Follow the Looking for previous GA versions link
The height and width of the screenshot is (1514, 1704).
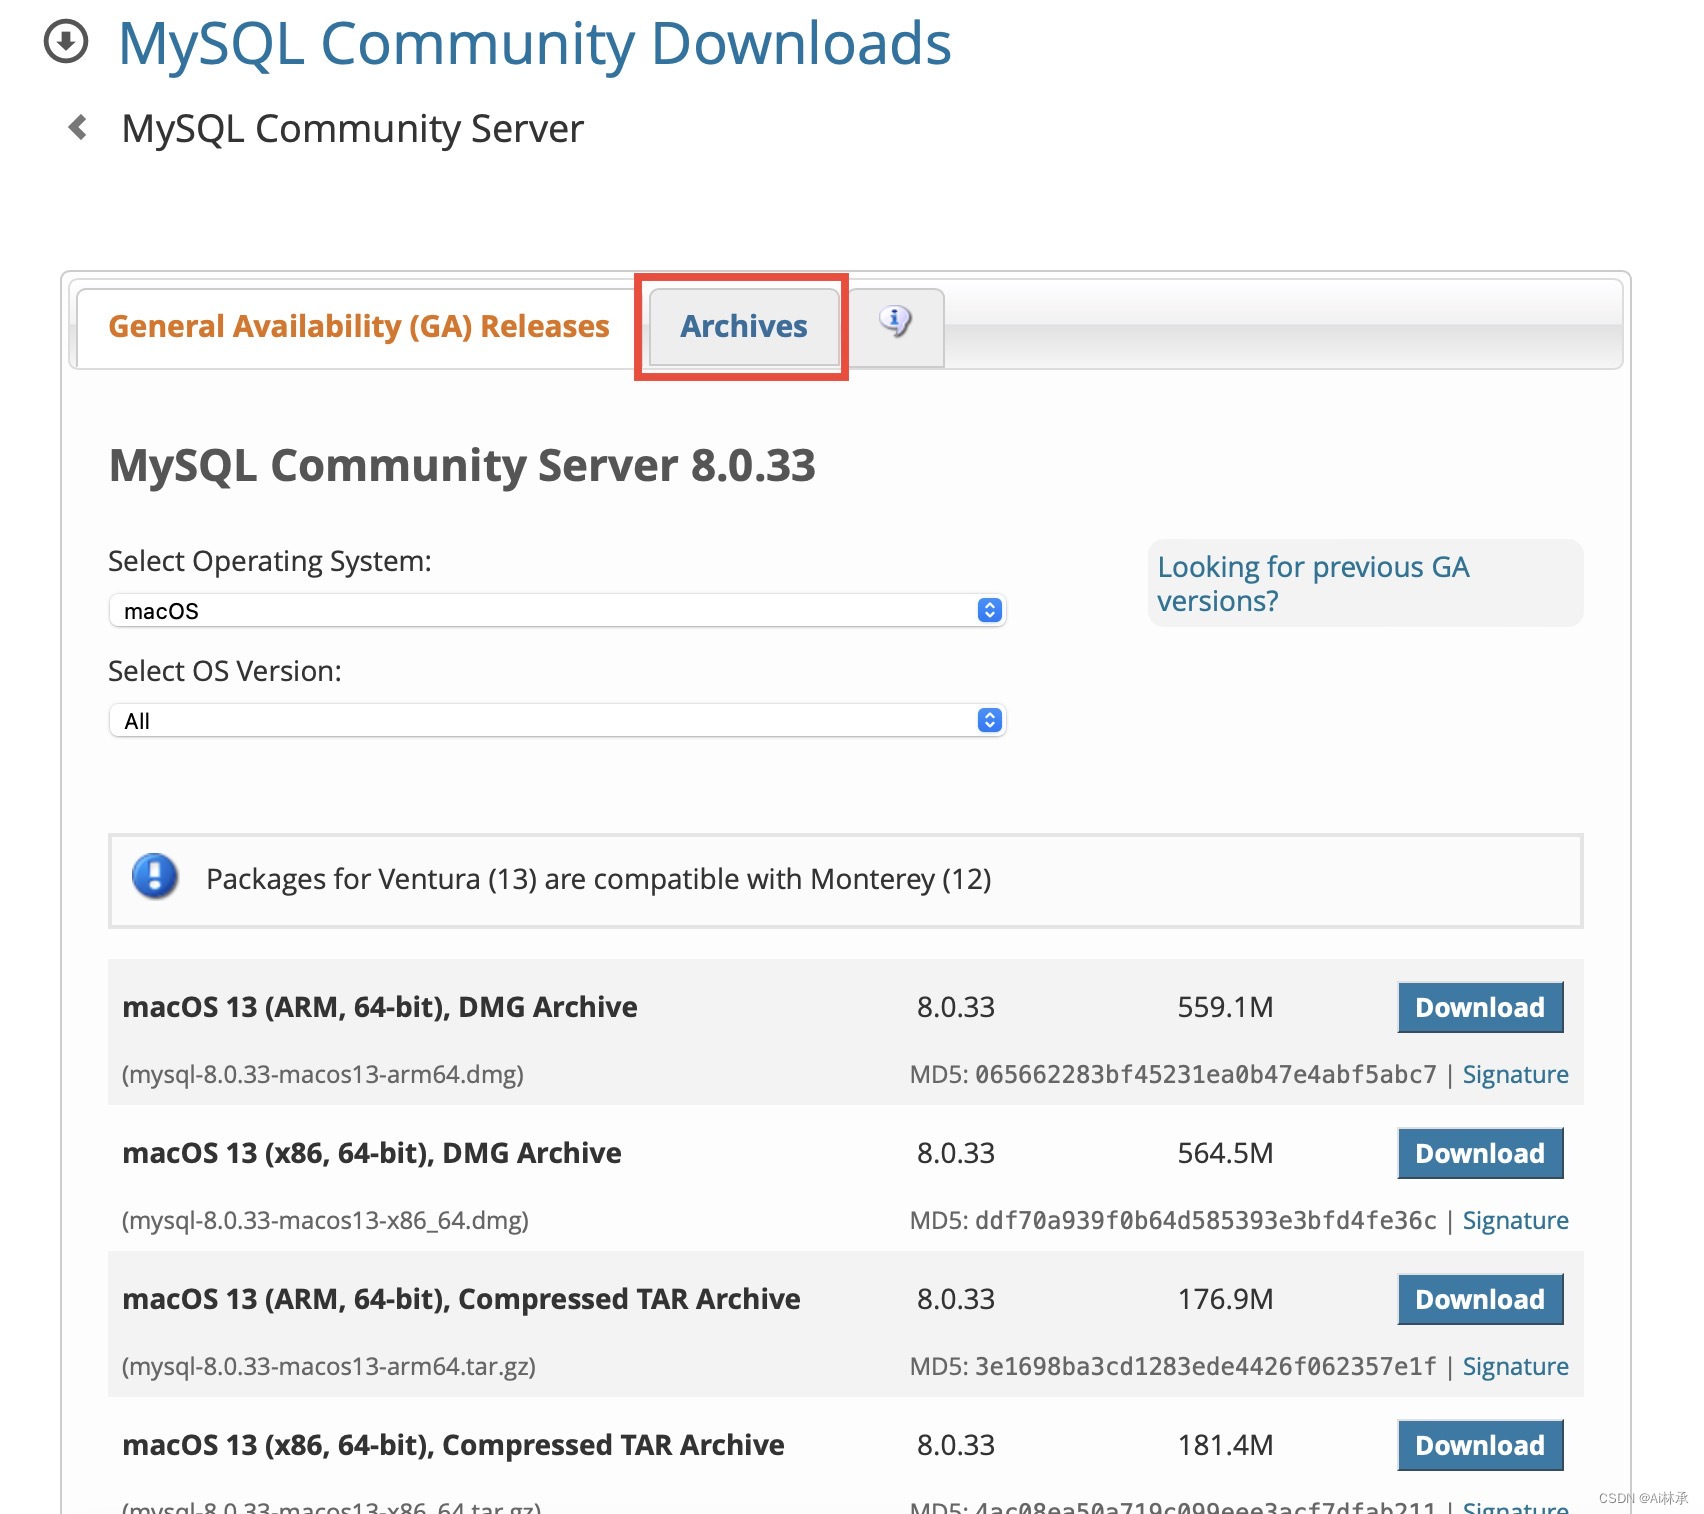pos(1312,583)
